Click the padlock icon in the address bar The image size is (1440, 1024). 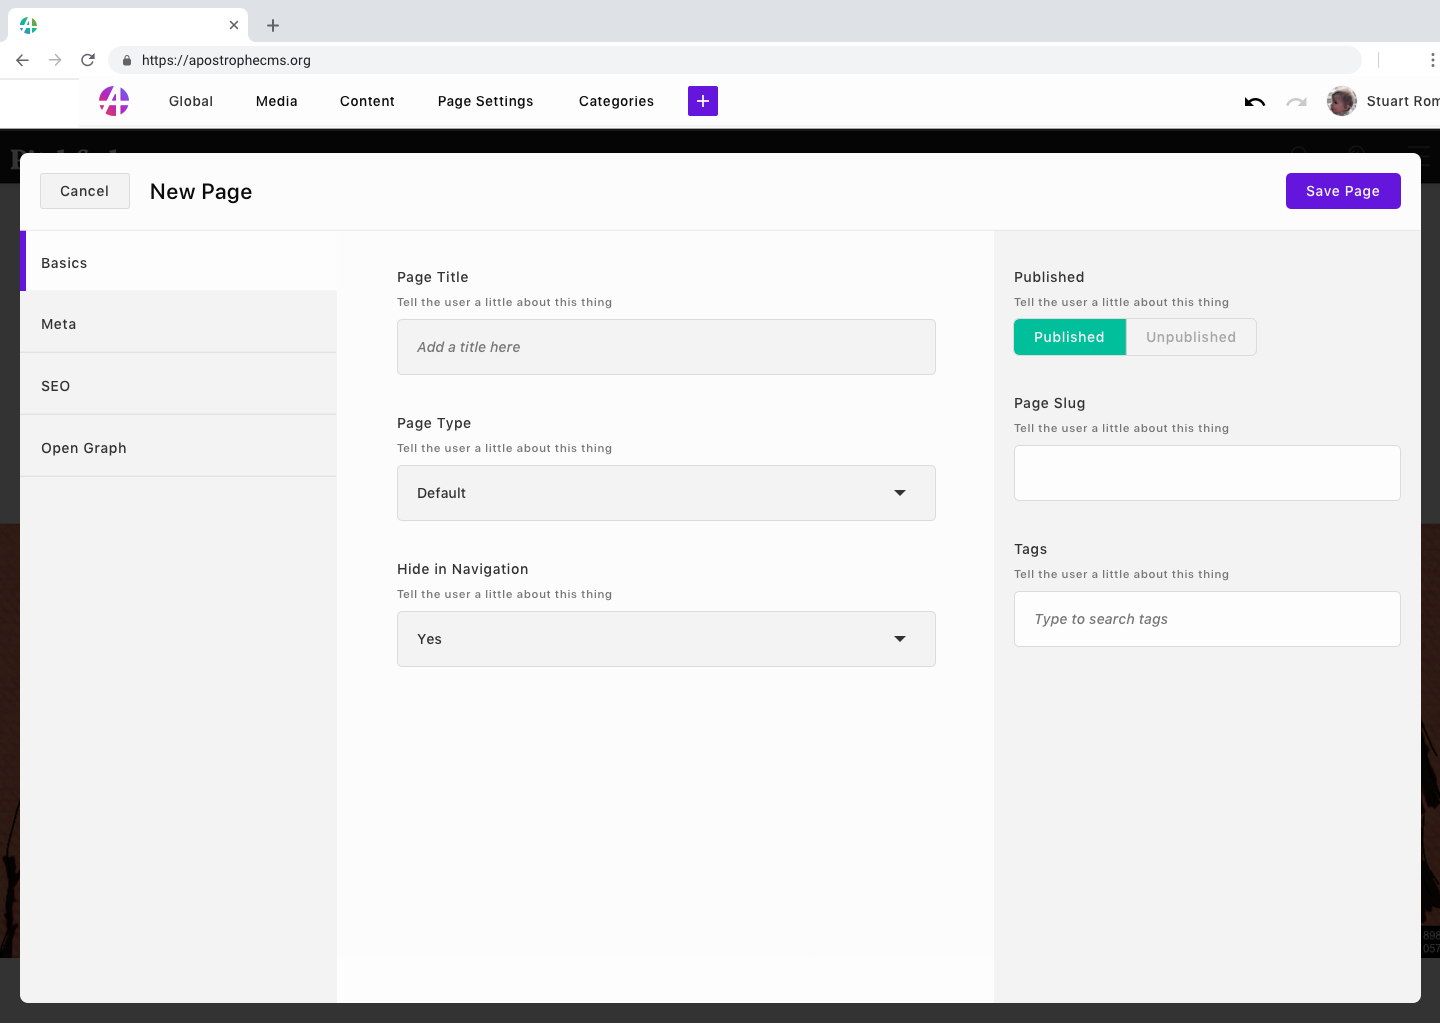coord(126,60)
